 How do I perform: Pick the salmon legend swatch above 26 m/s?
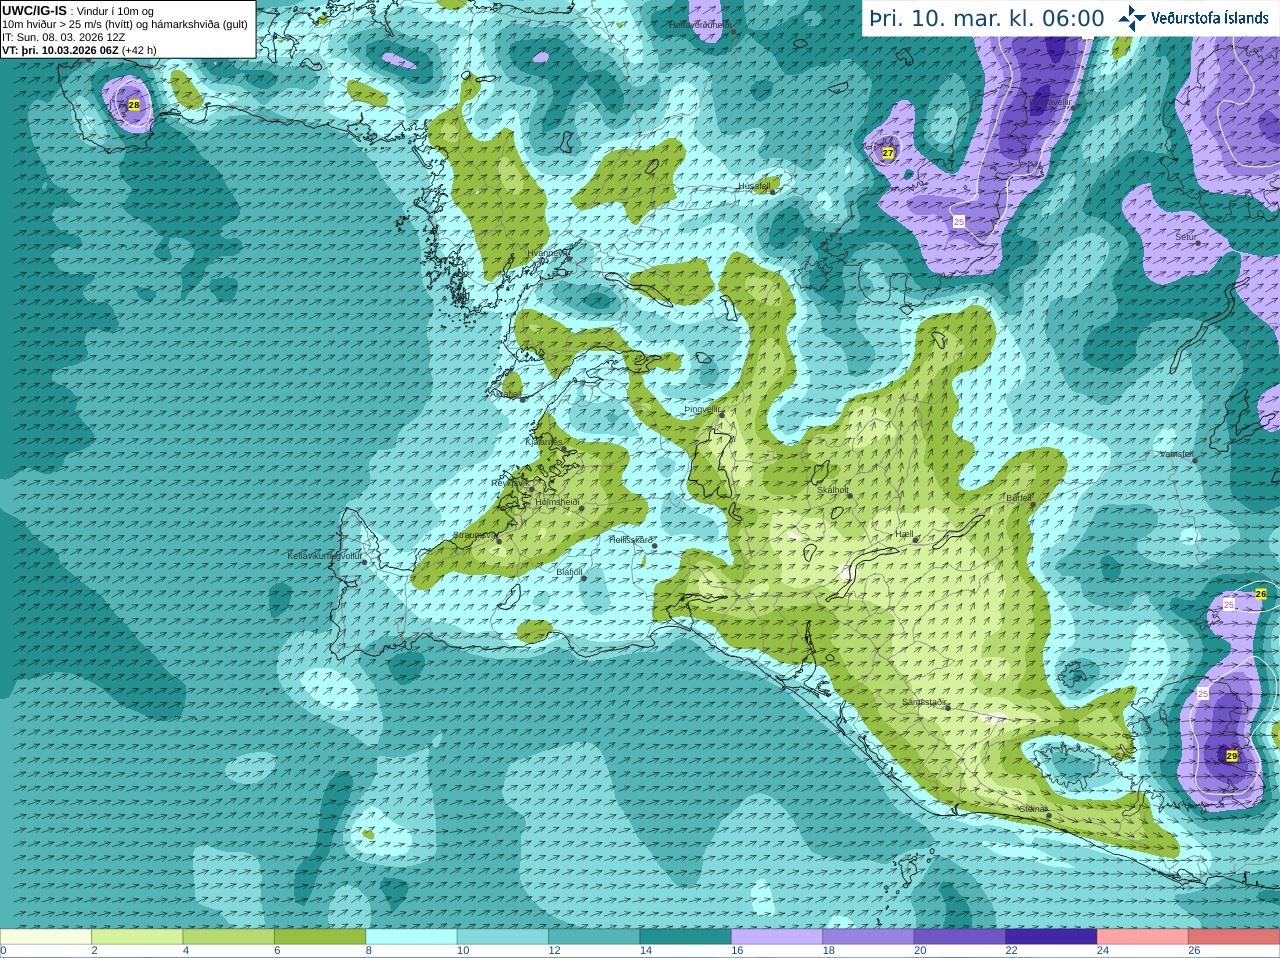pos(1234,937)
